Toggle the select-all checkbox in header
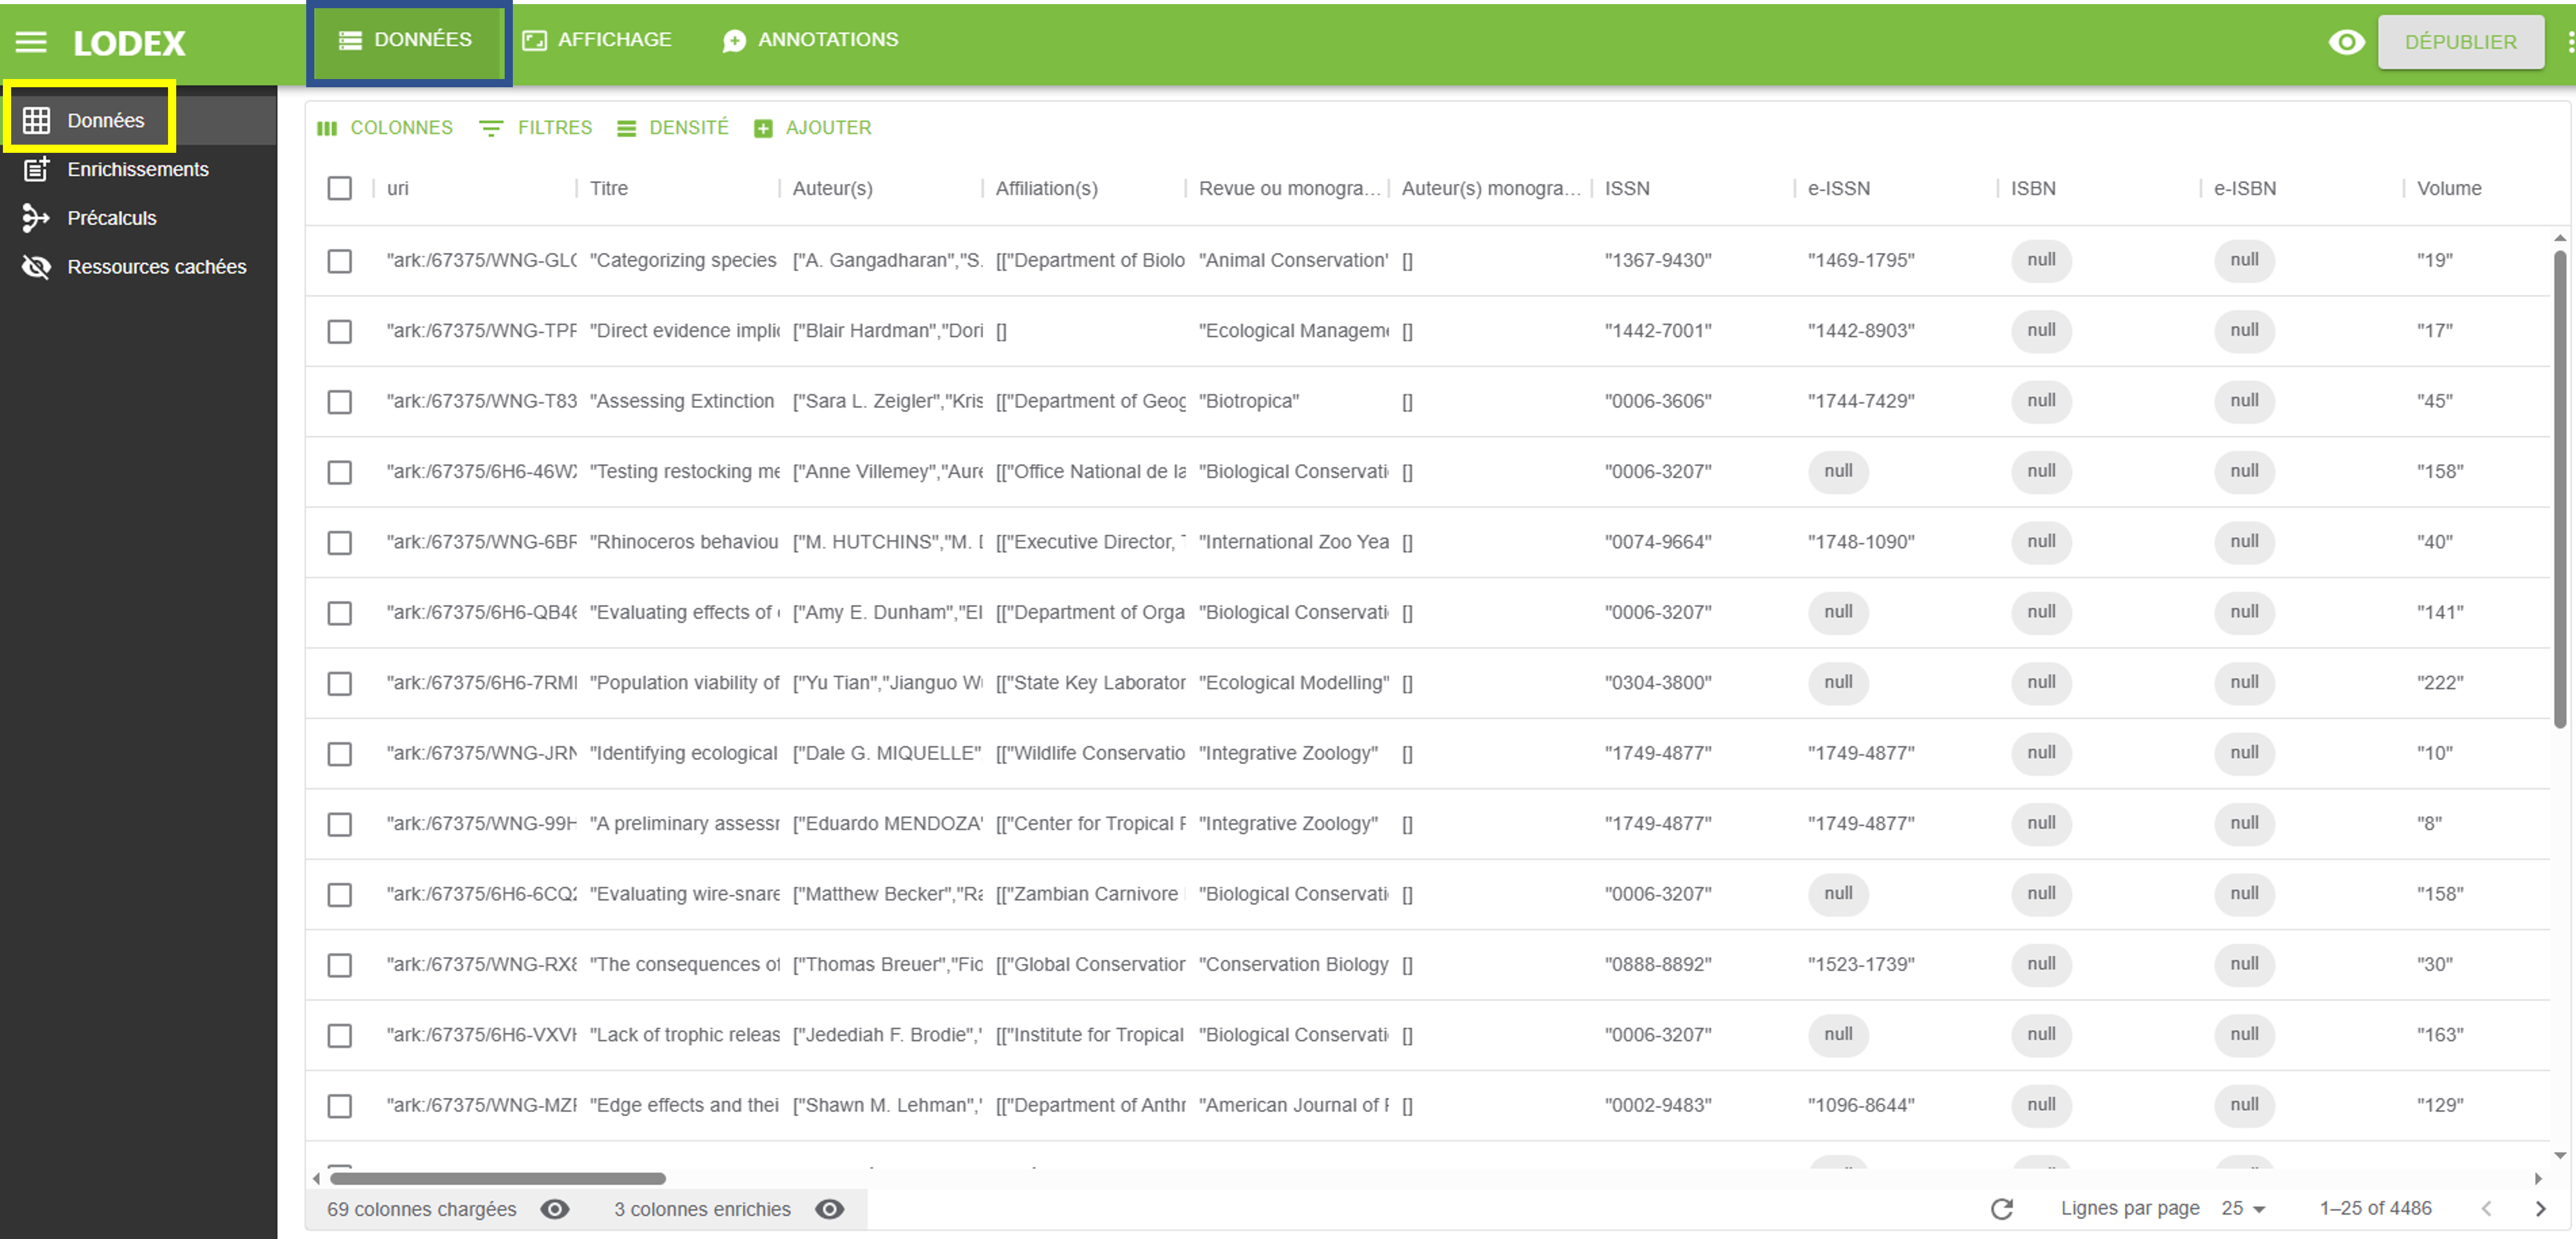The width and height of the screenshot is (2576, 1239). 340,188
